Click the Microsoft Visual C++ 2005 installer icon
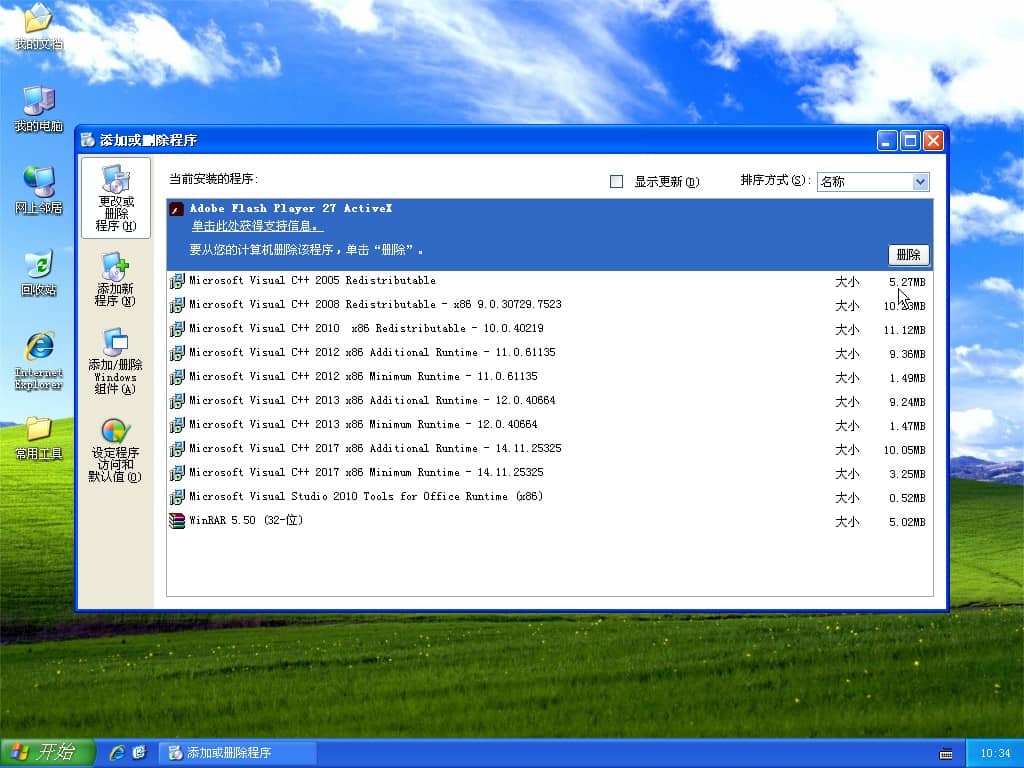1024x768 pixels. pos(178,281)
